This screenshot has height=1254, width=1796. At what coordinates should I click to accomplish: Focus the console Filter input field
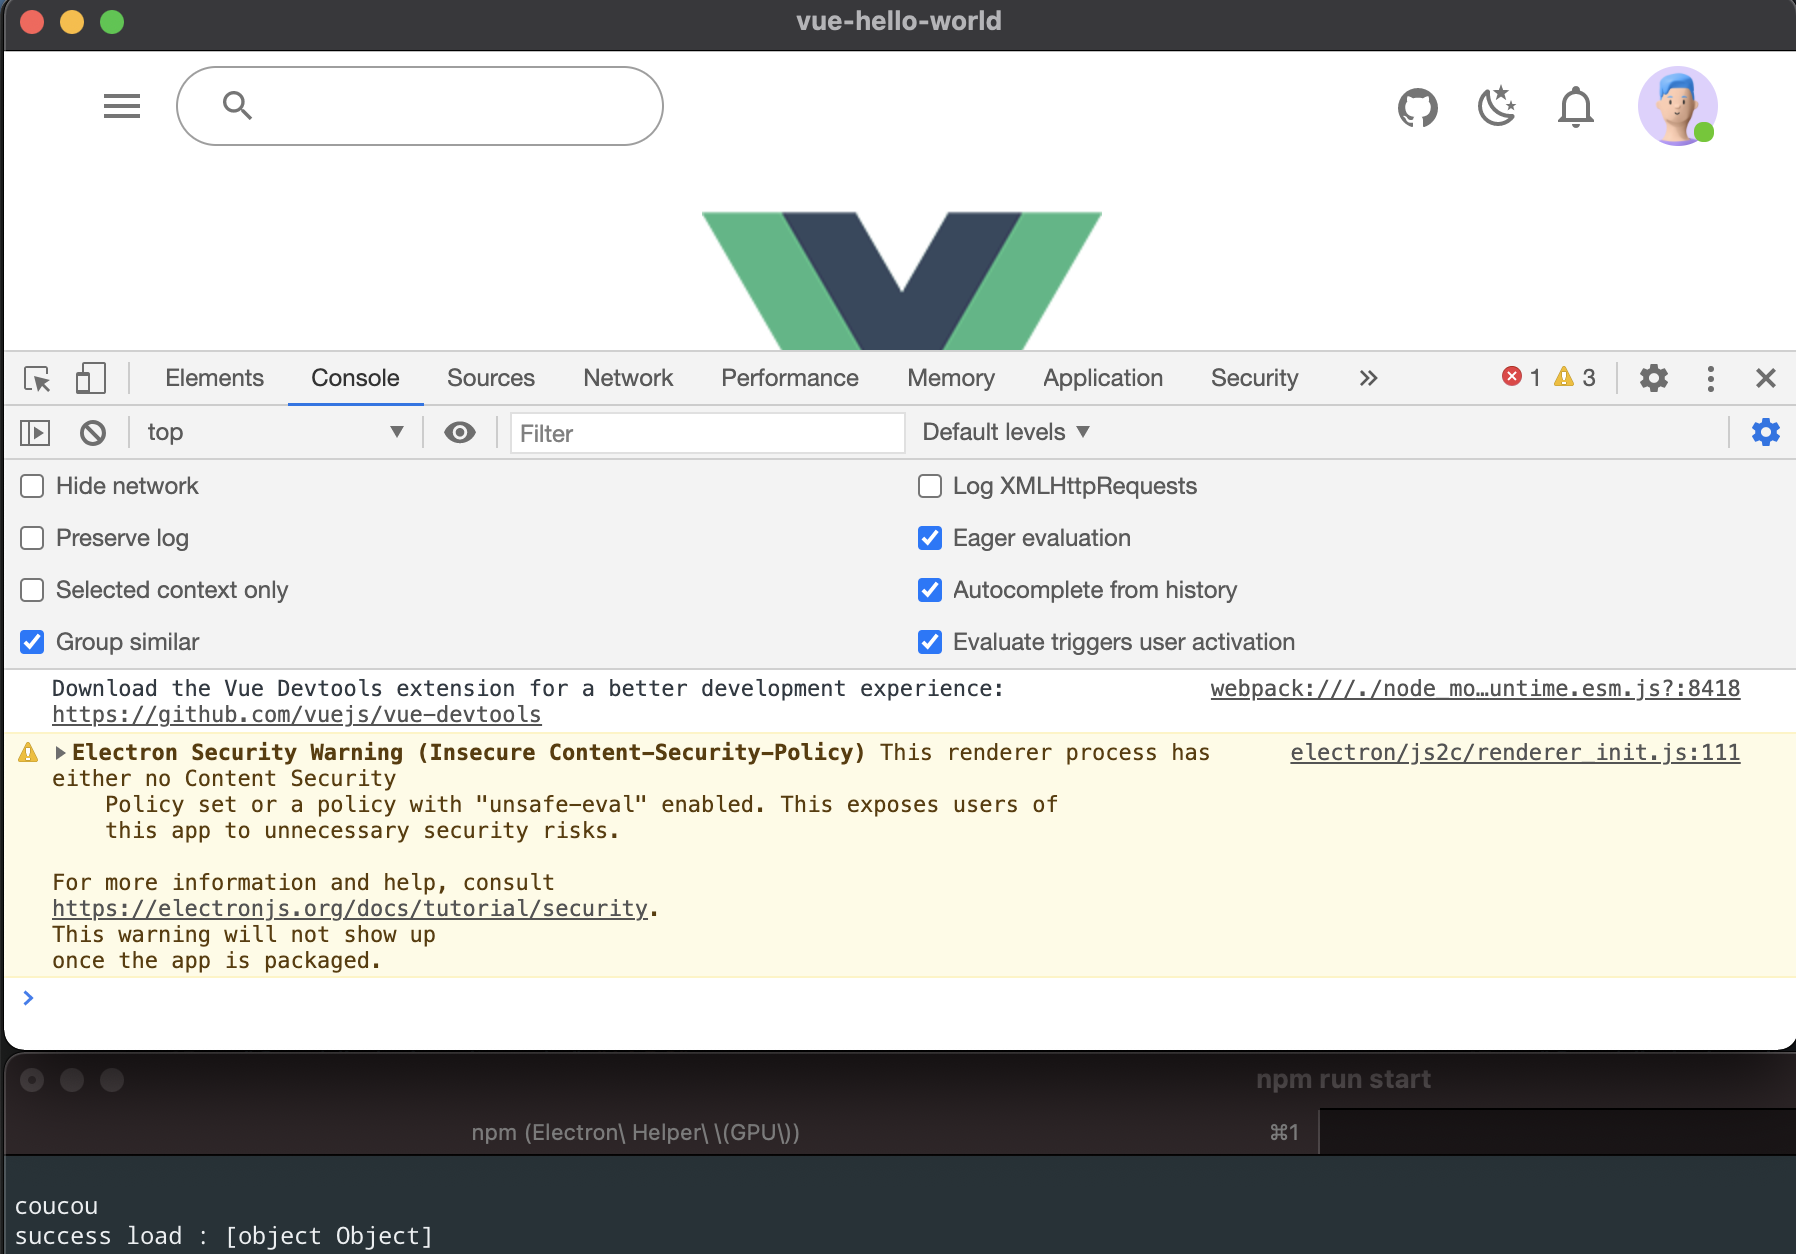click(x=707, y=433)
